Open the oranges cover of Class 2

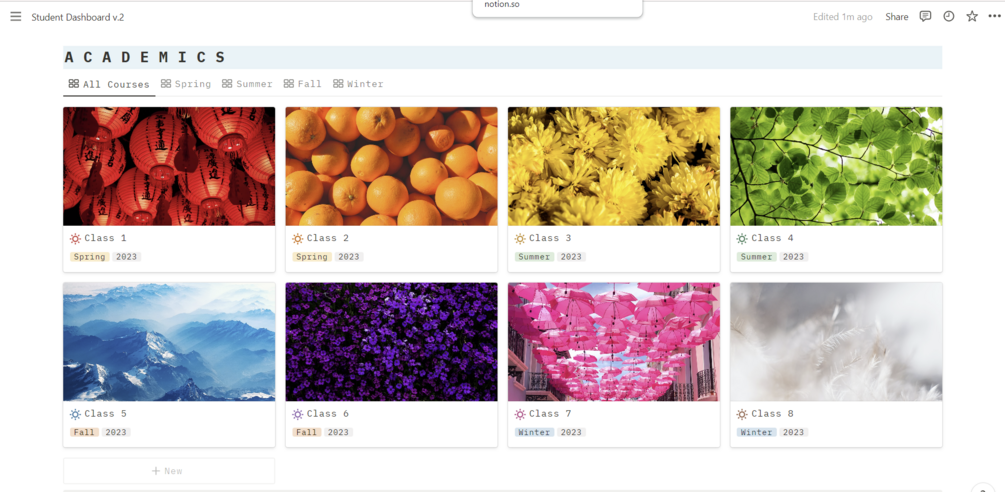click(392, 166)
